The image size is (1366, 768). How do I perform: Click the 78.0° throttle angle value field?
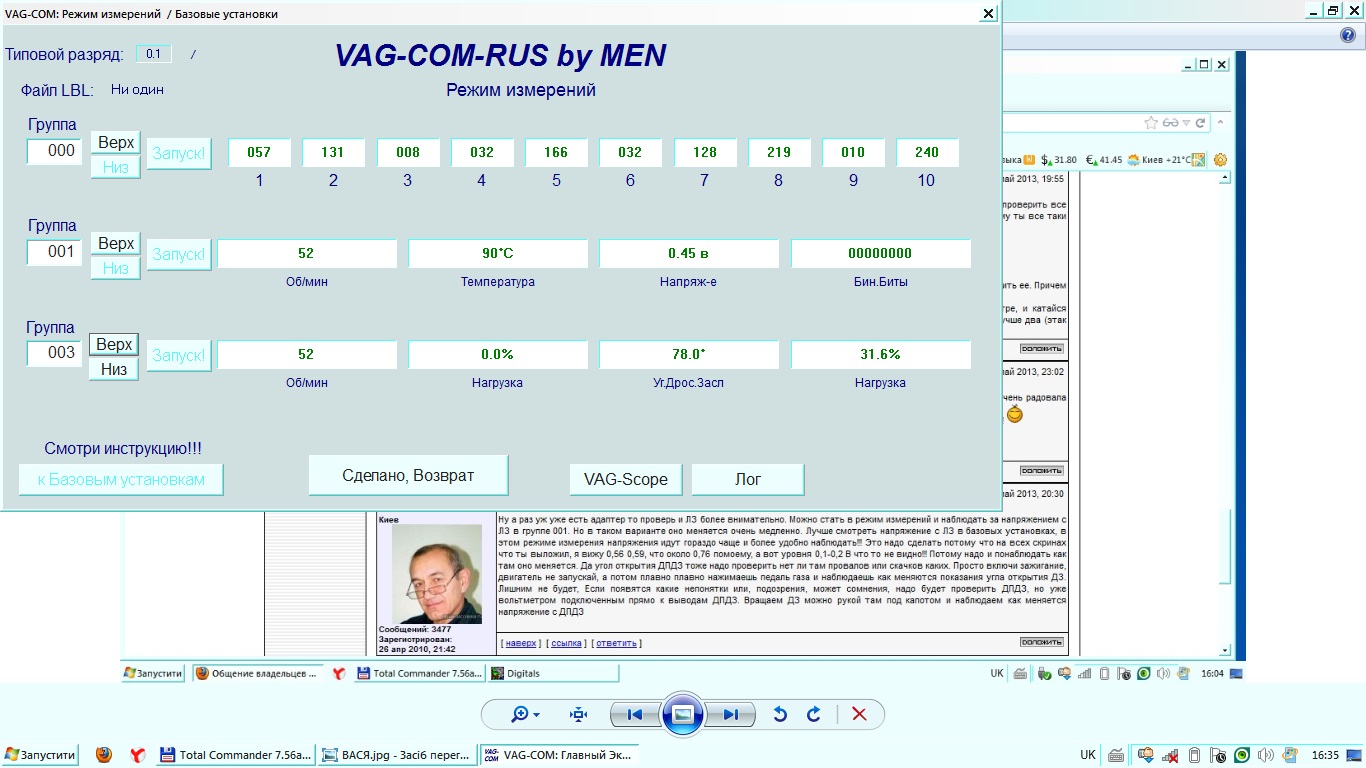689,354
